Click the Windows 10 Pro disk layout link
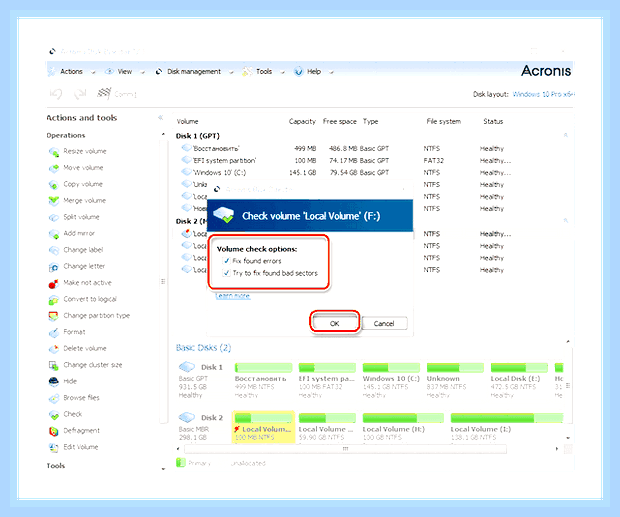The image size is (620, 517). 543,94
